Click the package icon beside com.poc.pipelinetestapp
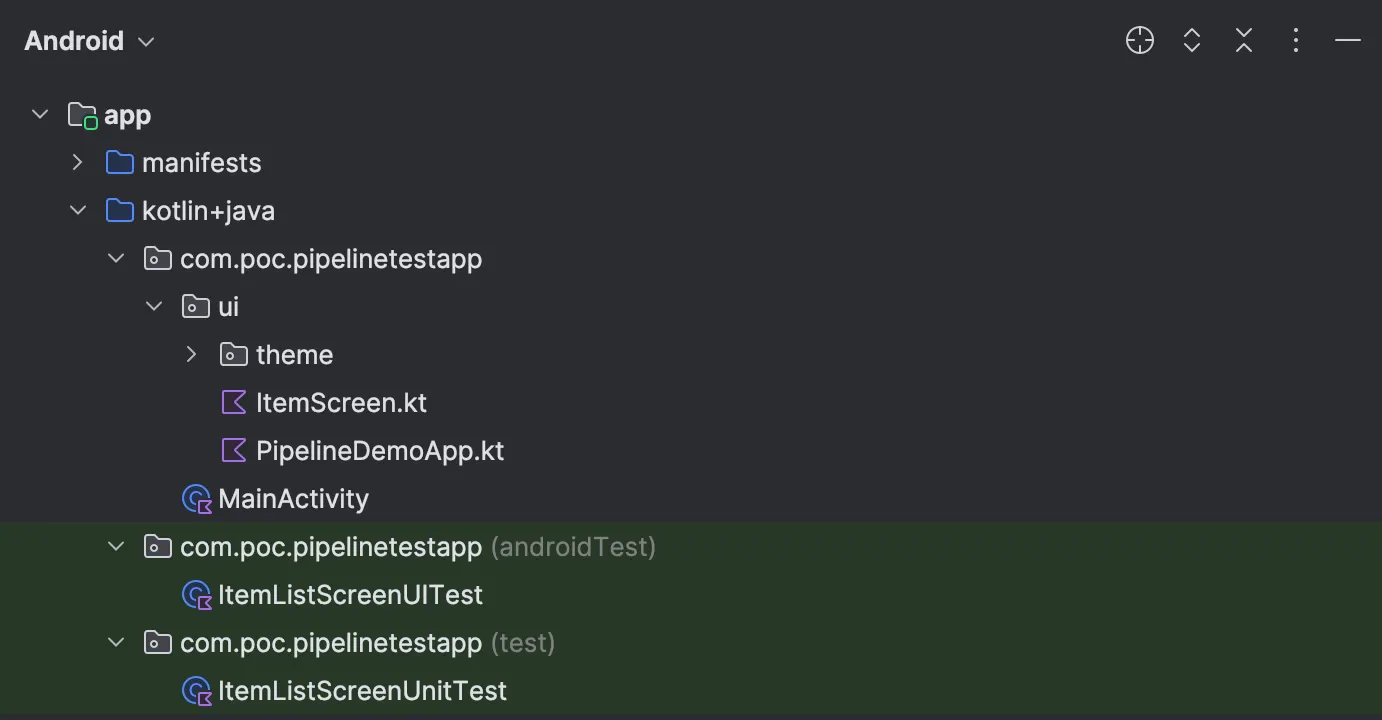Screen dimensions: 1382x720 pos(157,258)
